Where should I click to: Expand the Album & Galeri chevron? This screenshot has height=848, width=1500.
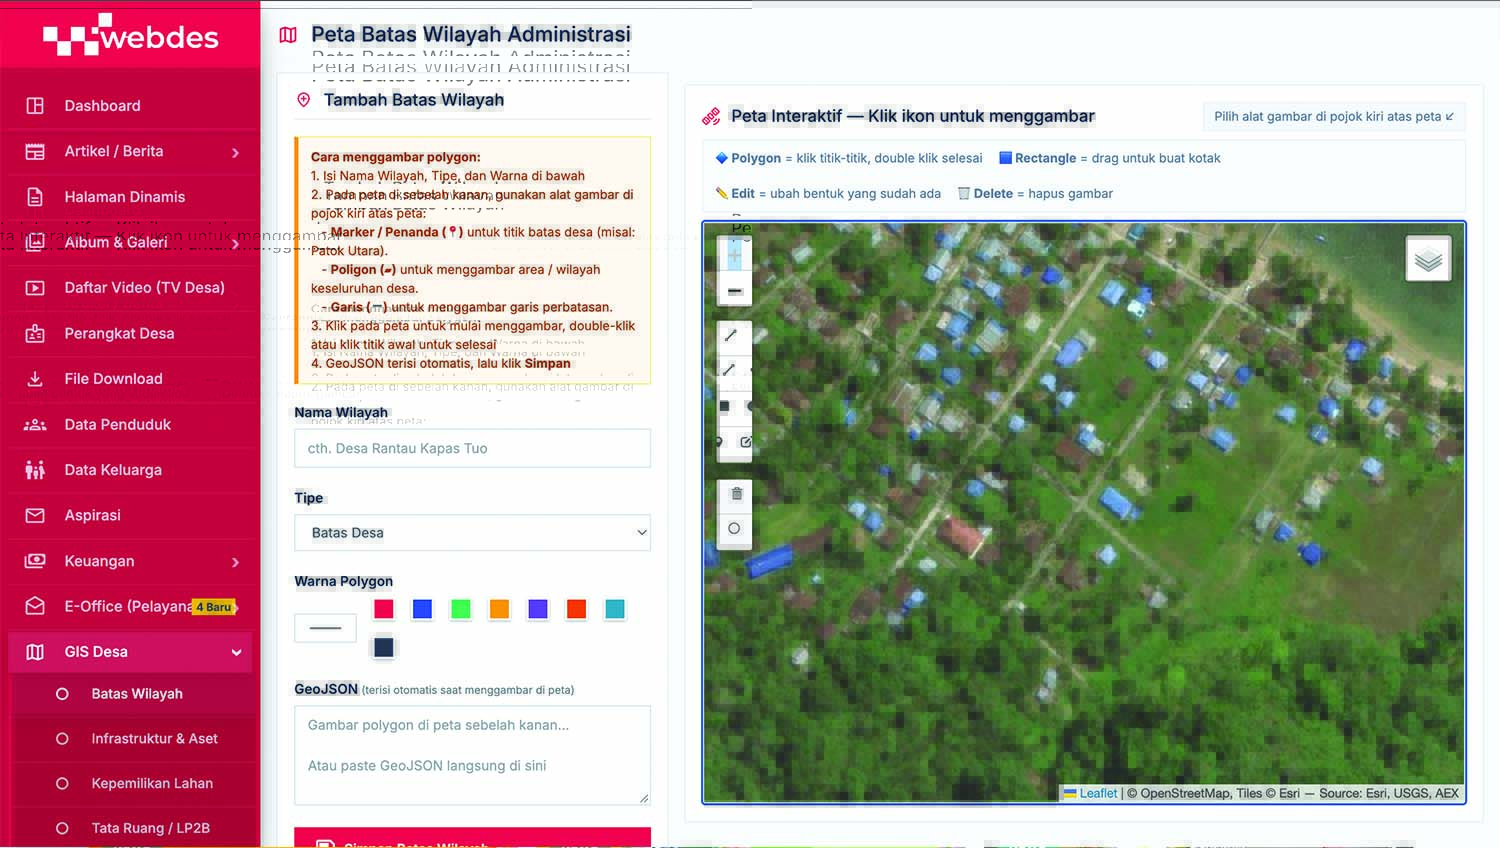pyautogui.click(x=236, y=243)
